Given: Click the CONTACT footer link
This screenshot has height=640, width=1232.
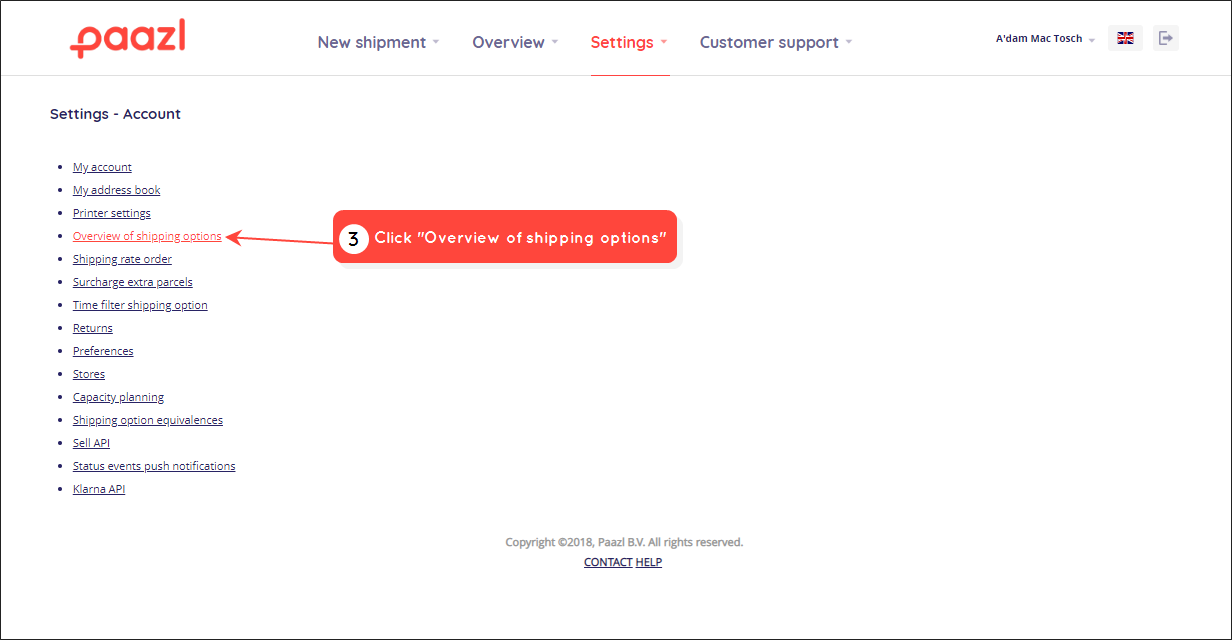Looking at the screenshot, I should point(608,562).
